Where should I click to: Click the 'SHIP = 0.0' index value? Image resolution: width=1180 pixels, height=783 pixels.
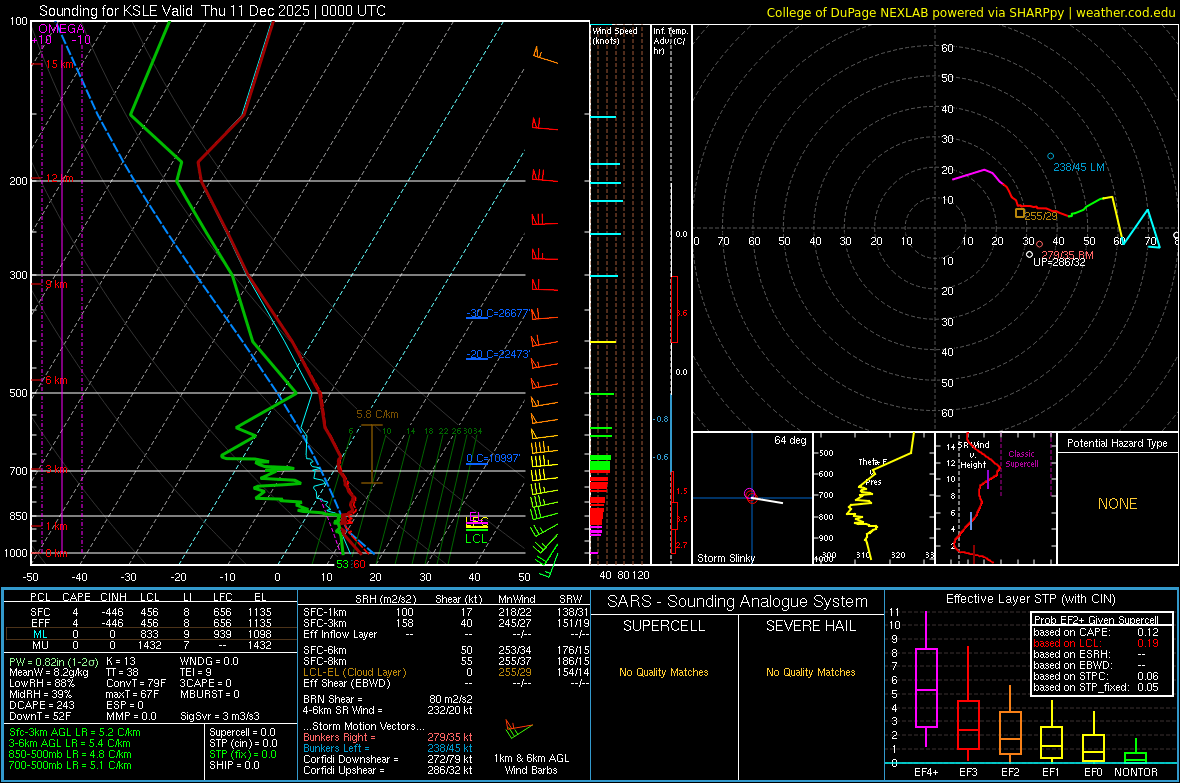(234, 765)
